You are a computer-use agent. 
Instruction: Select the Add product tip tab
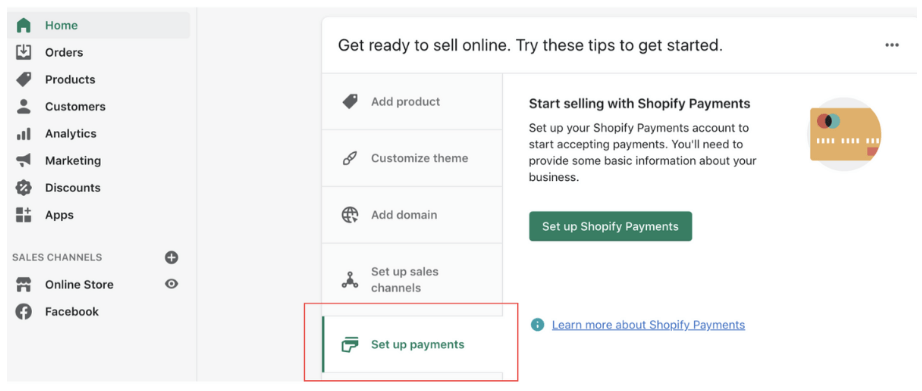coord(412,102)
